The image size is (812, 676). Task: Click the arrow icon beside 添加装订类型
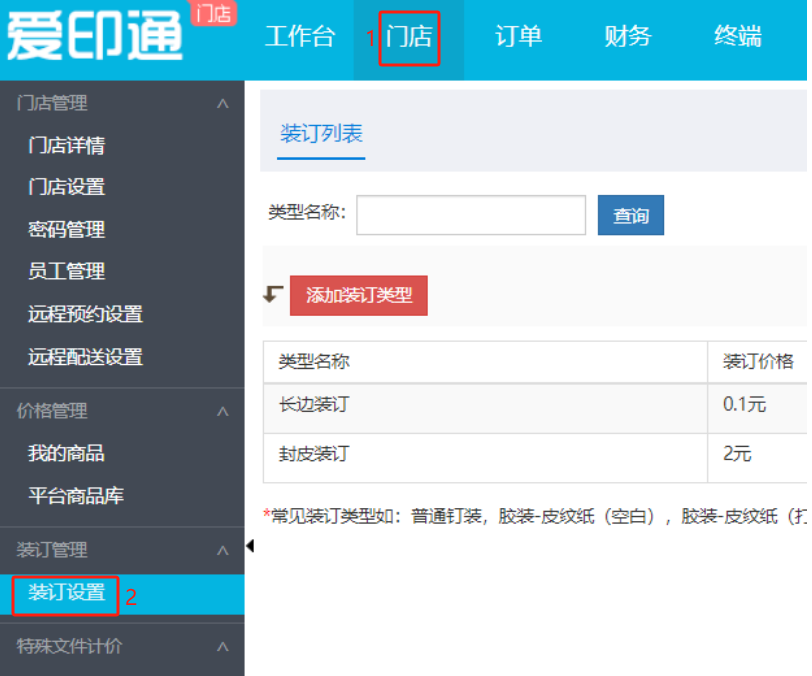coord(273,295)
